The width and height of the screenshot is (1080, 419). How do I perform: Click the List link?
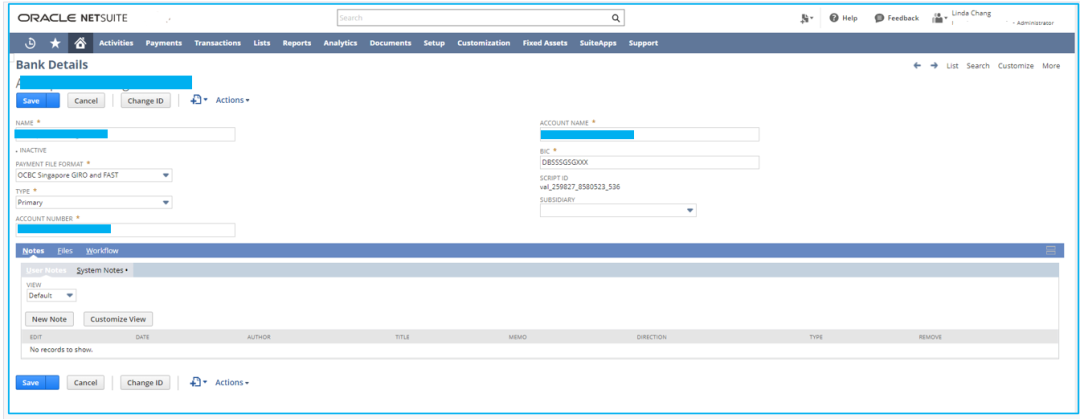953,66
